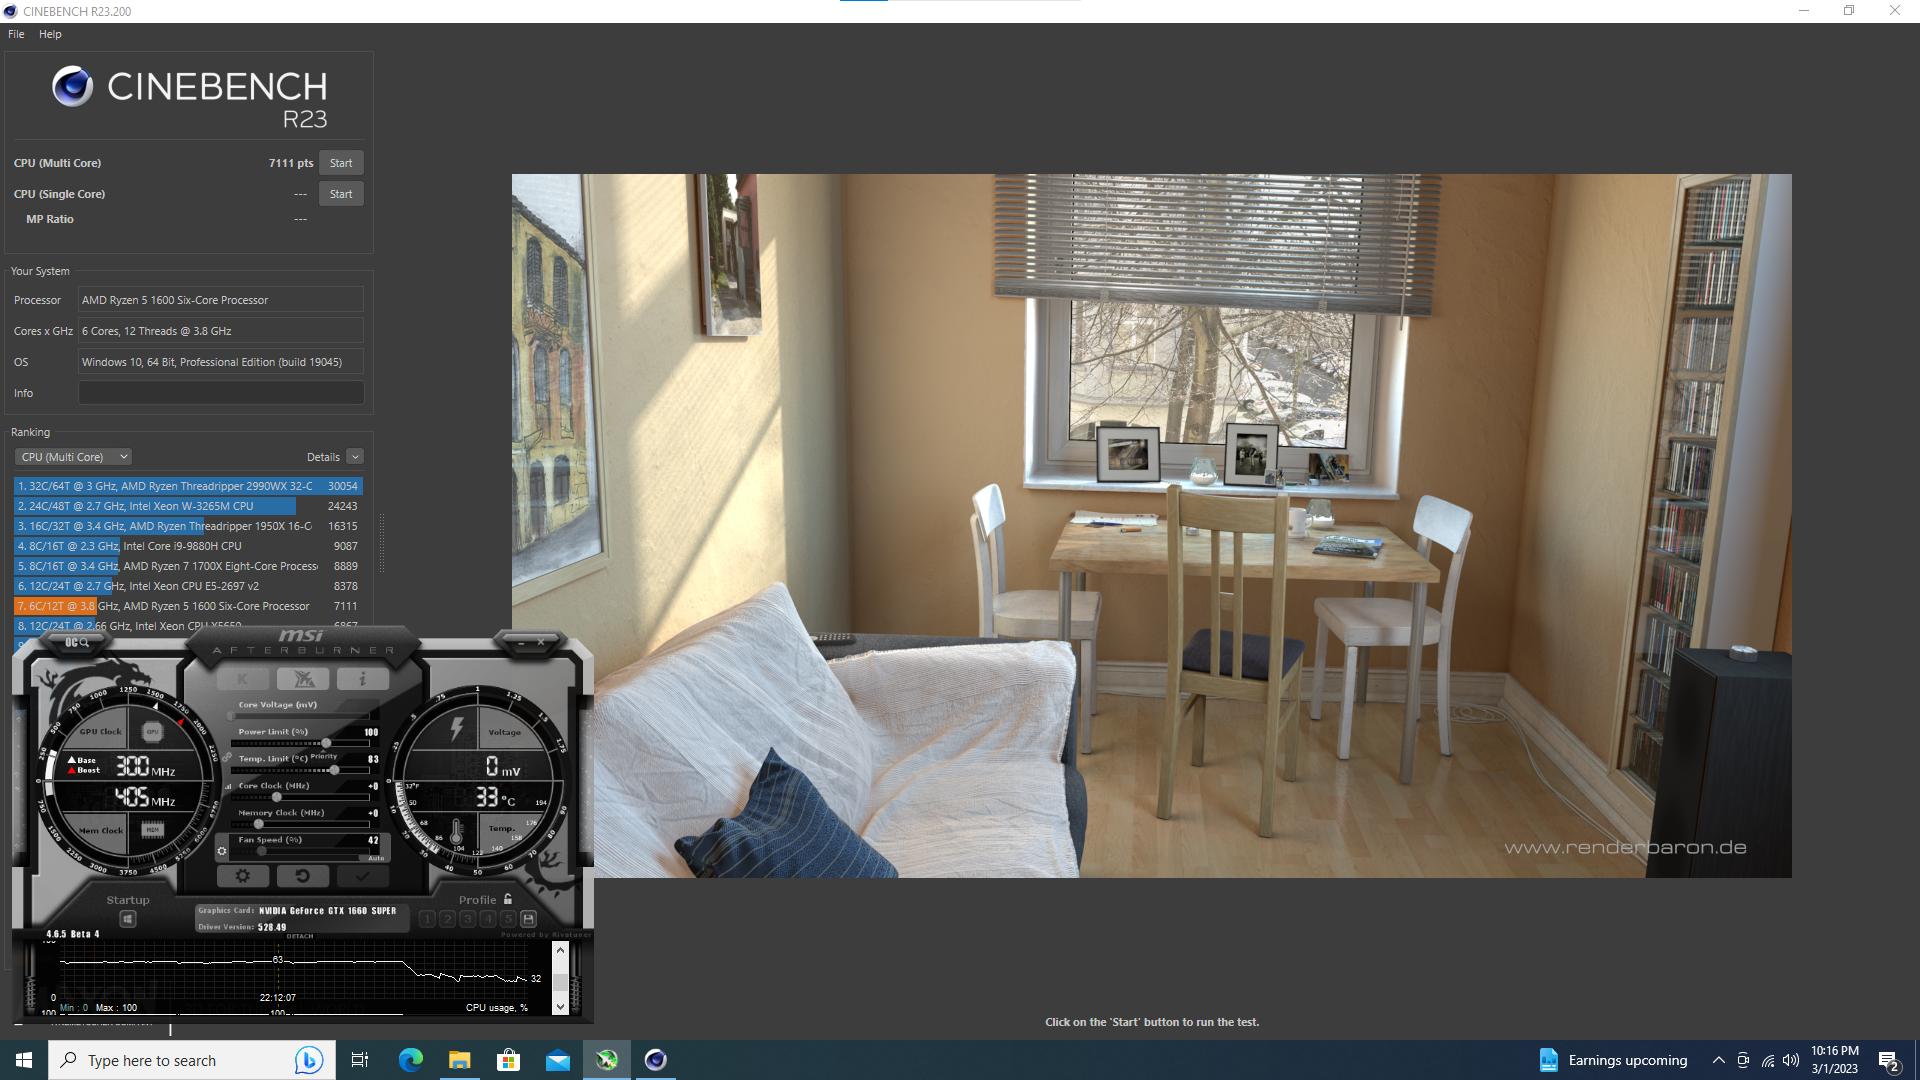Select ranking row 6 Xeon E5-2697 v2
Screen dimensions: 1920x1080
(x=188, y=586)
